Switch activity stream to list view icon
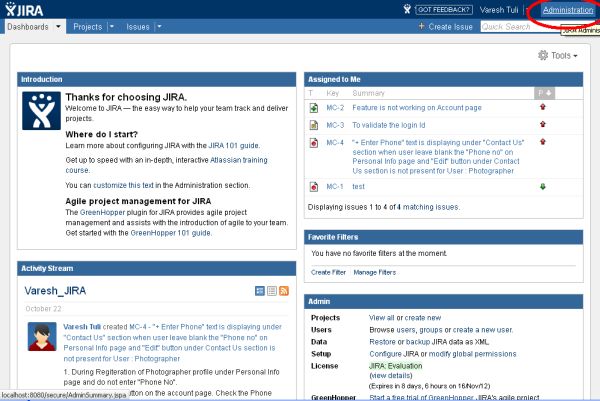Viewport: 600px width, 401px height. click(x=272, y=291)
